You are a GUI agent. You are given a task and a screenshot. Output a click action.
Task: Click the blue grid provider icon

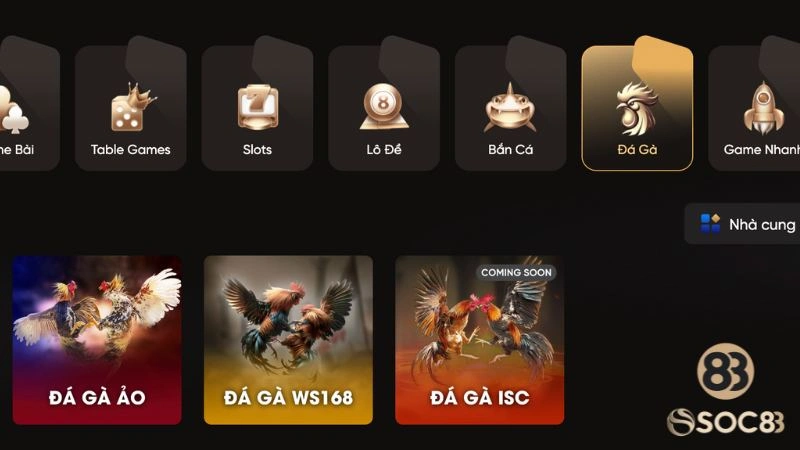click(x=710, y=223)
